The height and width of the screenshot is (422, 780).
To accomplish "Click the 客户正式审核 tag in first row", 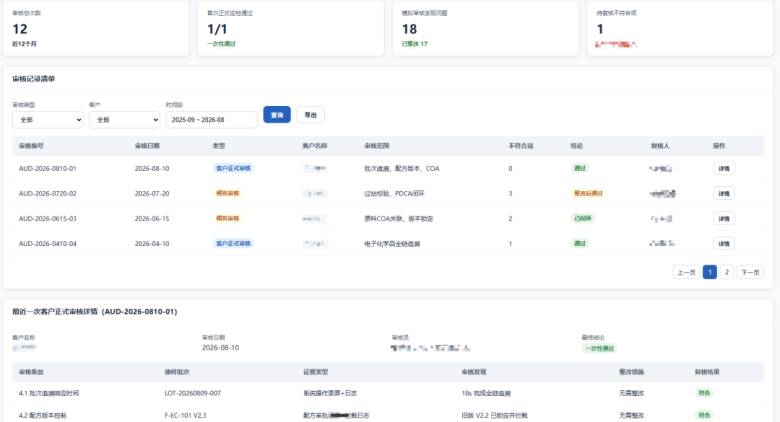I will (x=233, y=168).
